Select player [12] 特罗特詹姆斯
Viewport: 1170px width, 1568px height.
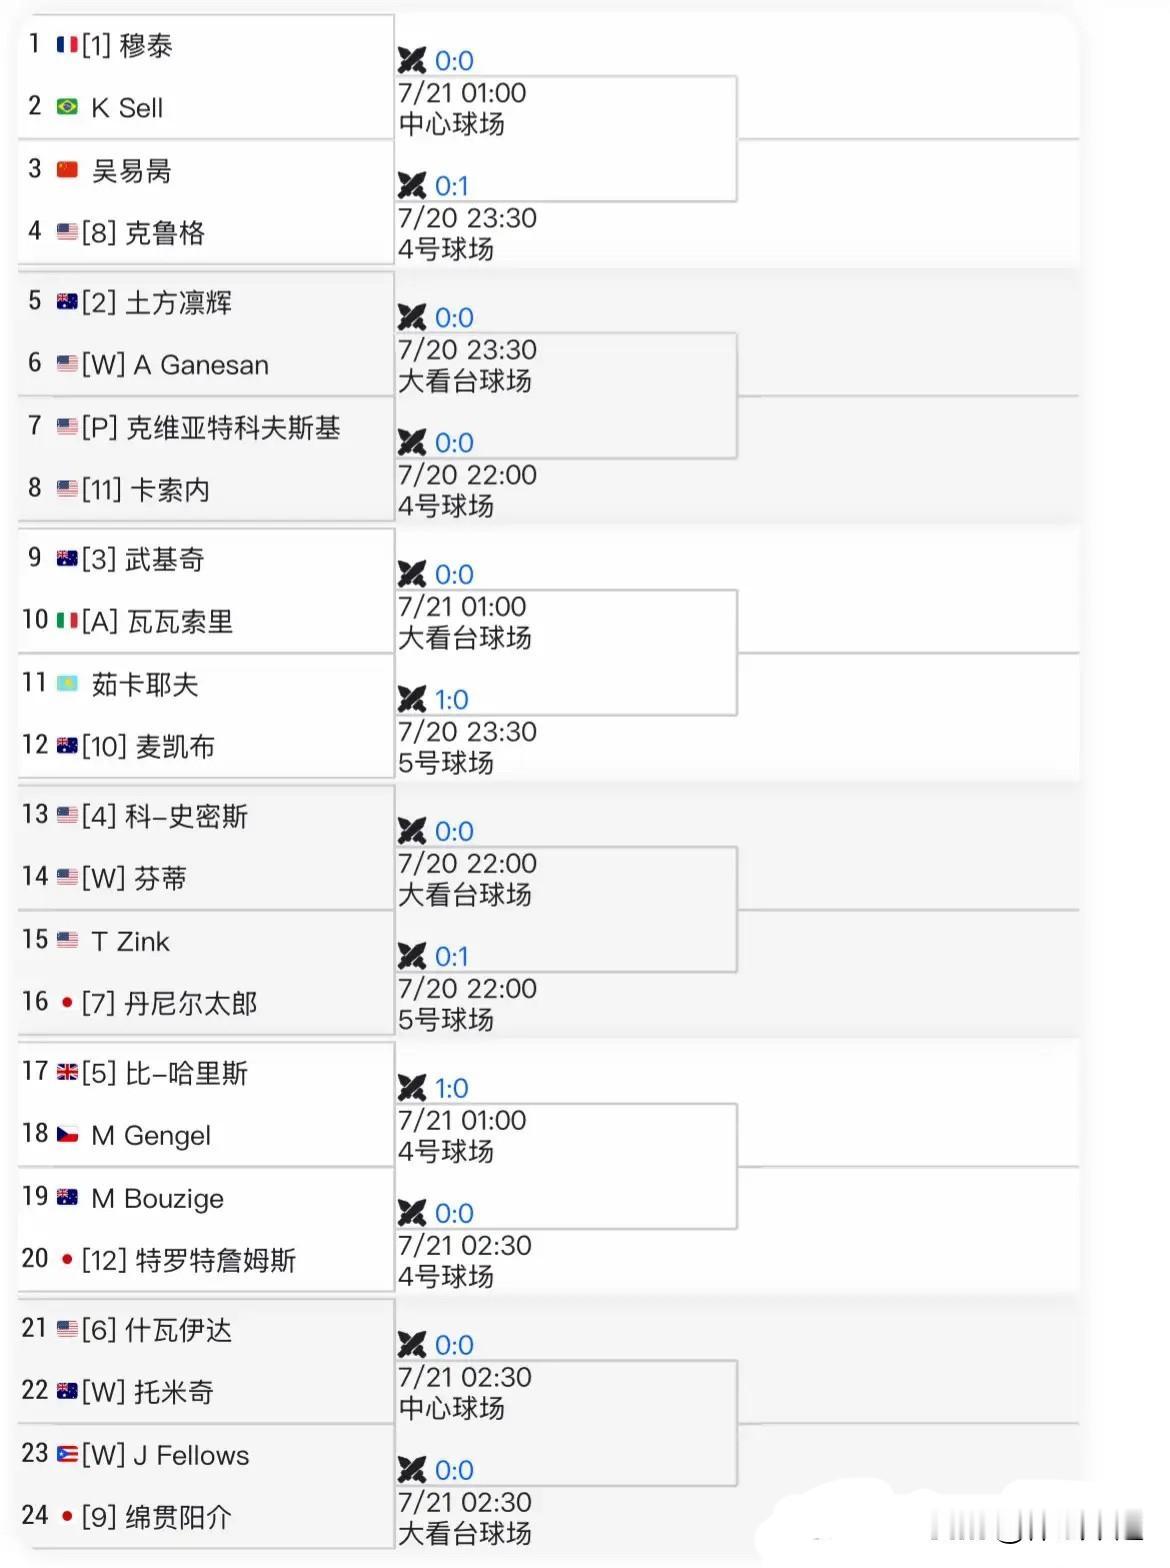(x=189, y=1260)
